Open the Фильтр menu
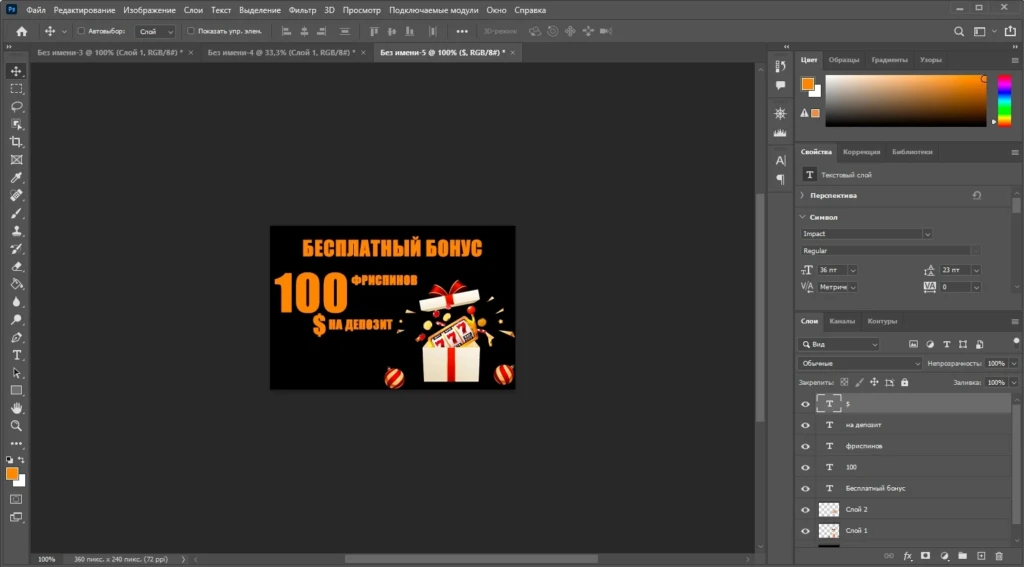Image resolution: width=1024 pixels, height=567 pixels. pyautogui.click(x=302, y=10)
